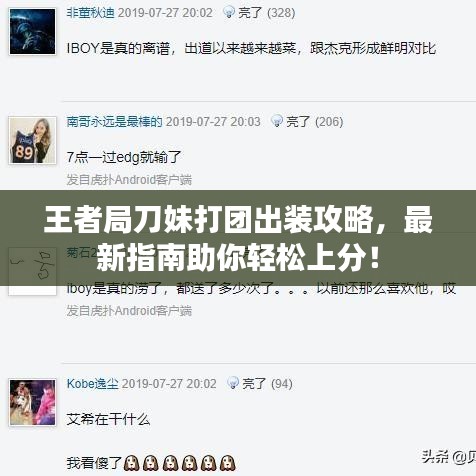Image resolution: width=476 pixels, height=476 pixels.
Task: Click 亮了 (94) on Kobe逸尘's comment
Action: coord(267,383)
